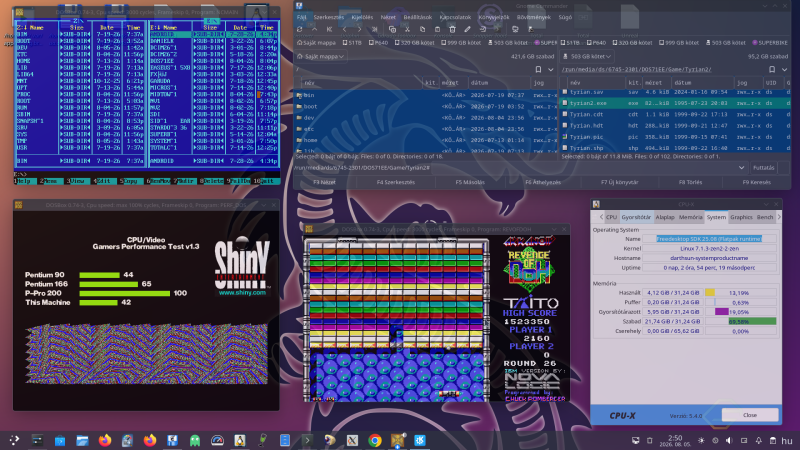Click SUPERBIKE device button on the right
Screen dimensions: 800x450
point(770,43)
